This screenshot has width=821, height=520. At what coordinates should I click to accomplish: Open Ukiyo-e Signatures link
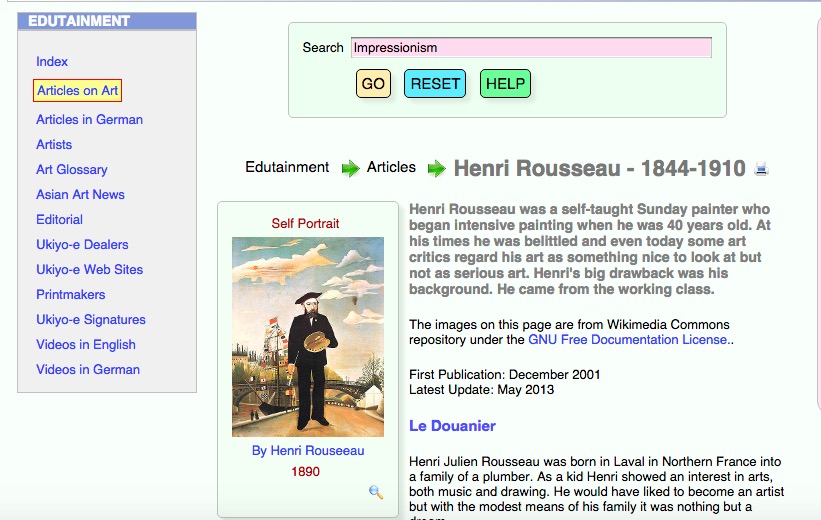tap(91, 320)
